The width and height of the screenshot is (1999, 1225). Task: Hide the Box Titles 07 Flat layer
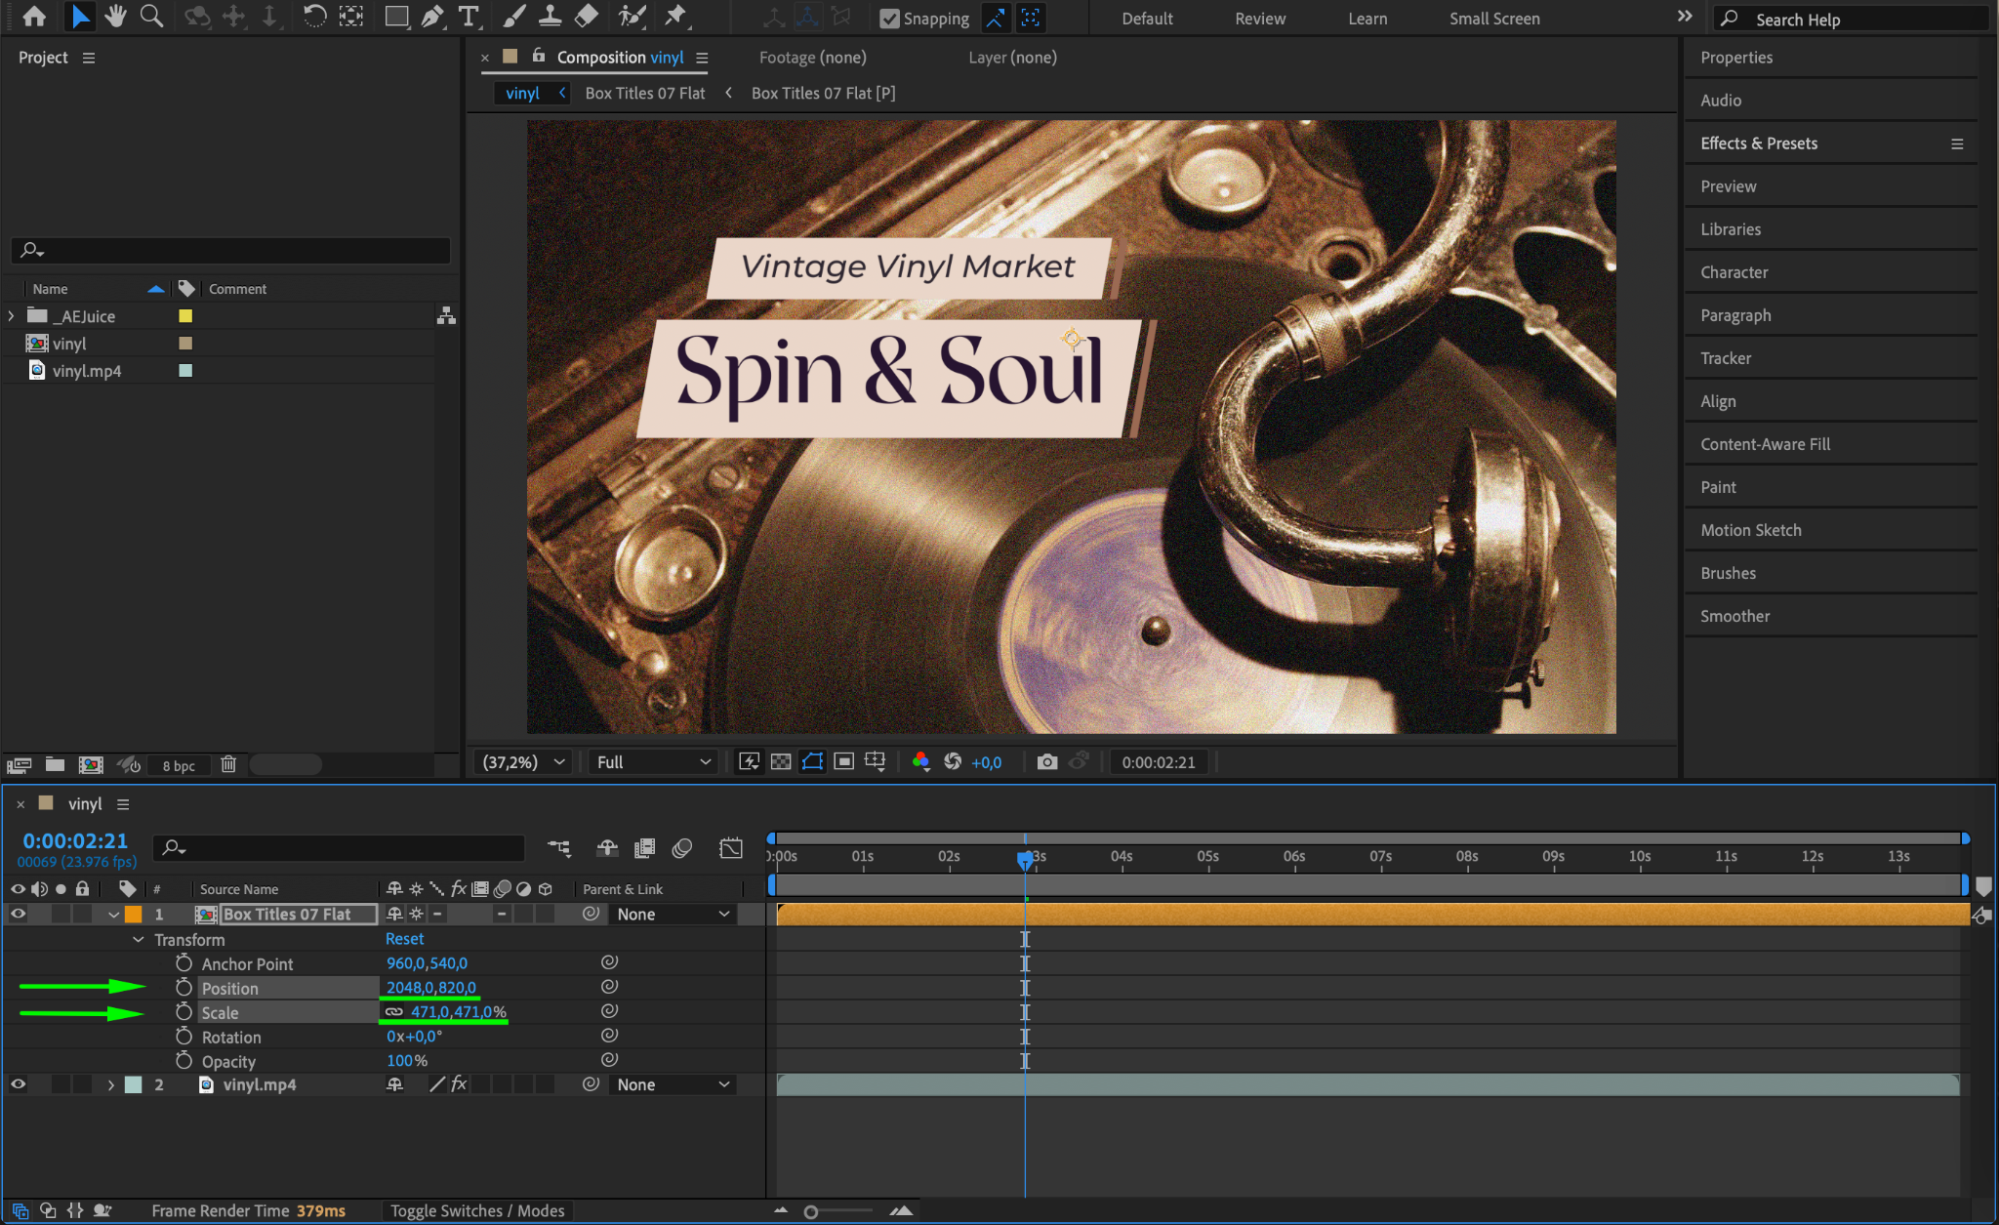[x=18, y=914]
